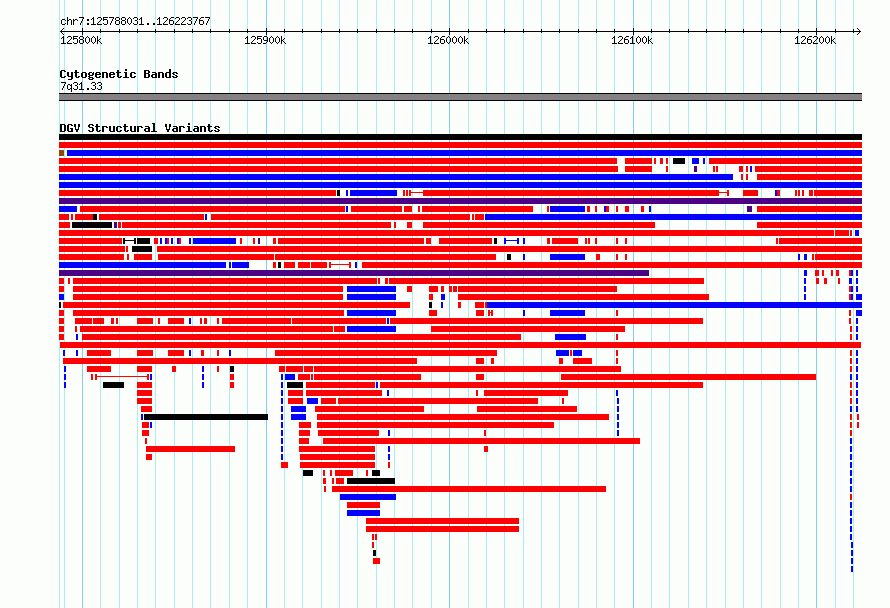This screenshot has height=608, width=890.
Task: Select the shorter blue bar above the paired red bars
Action: pos(363,513)
